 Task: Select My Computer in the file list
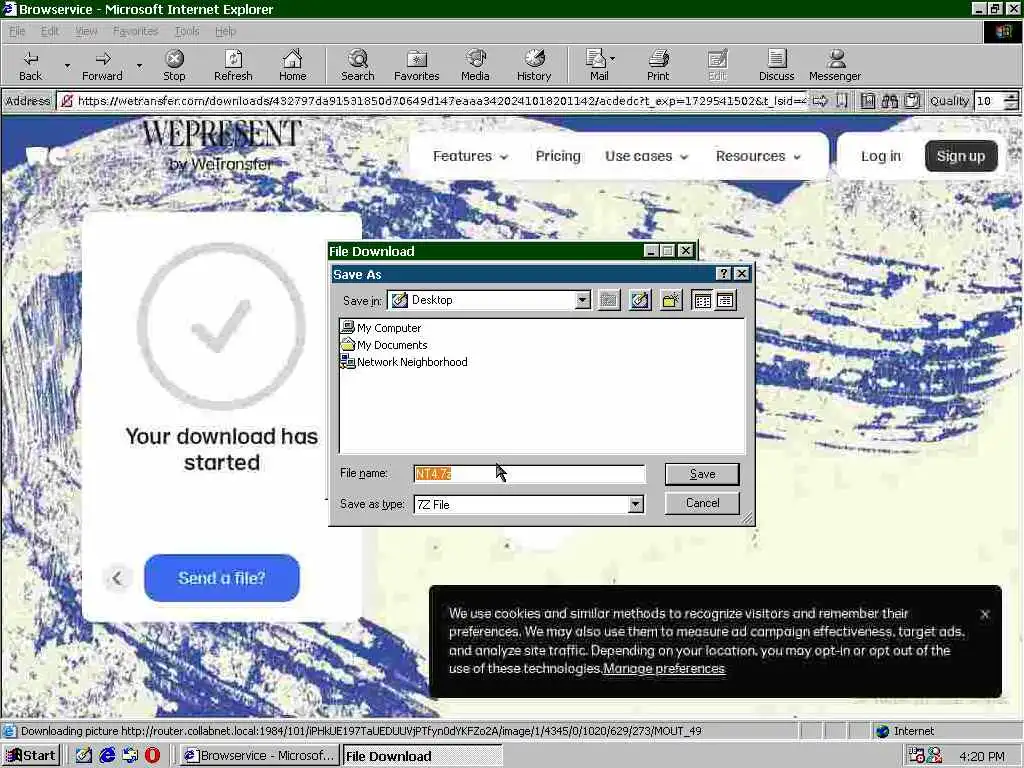click(x=381, y=328)
